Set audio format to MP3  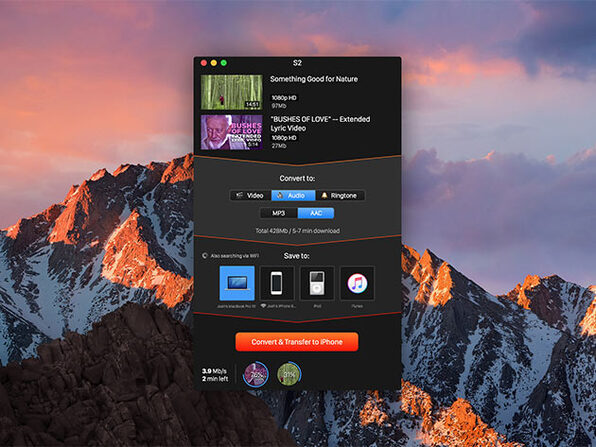coord(279,213)
